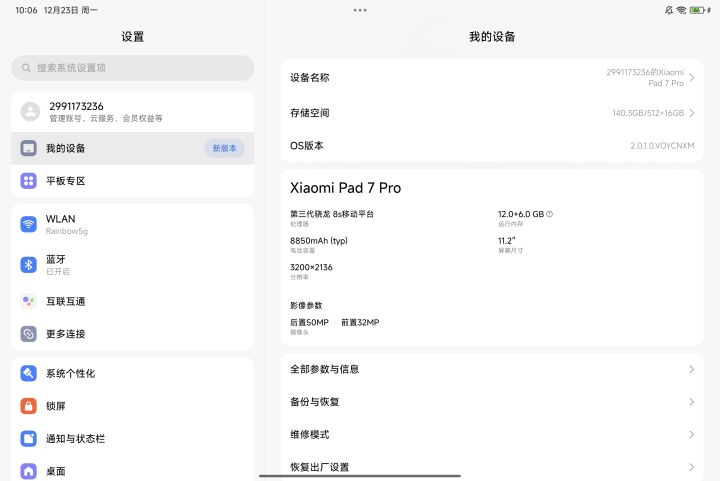This screenshot has width=720, height=481.
Task: Tap the 第三代骁龙 8s移动平台 processor text
Action: click(x=332, y=214)
